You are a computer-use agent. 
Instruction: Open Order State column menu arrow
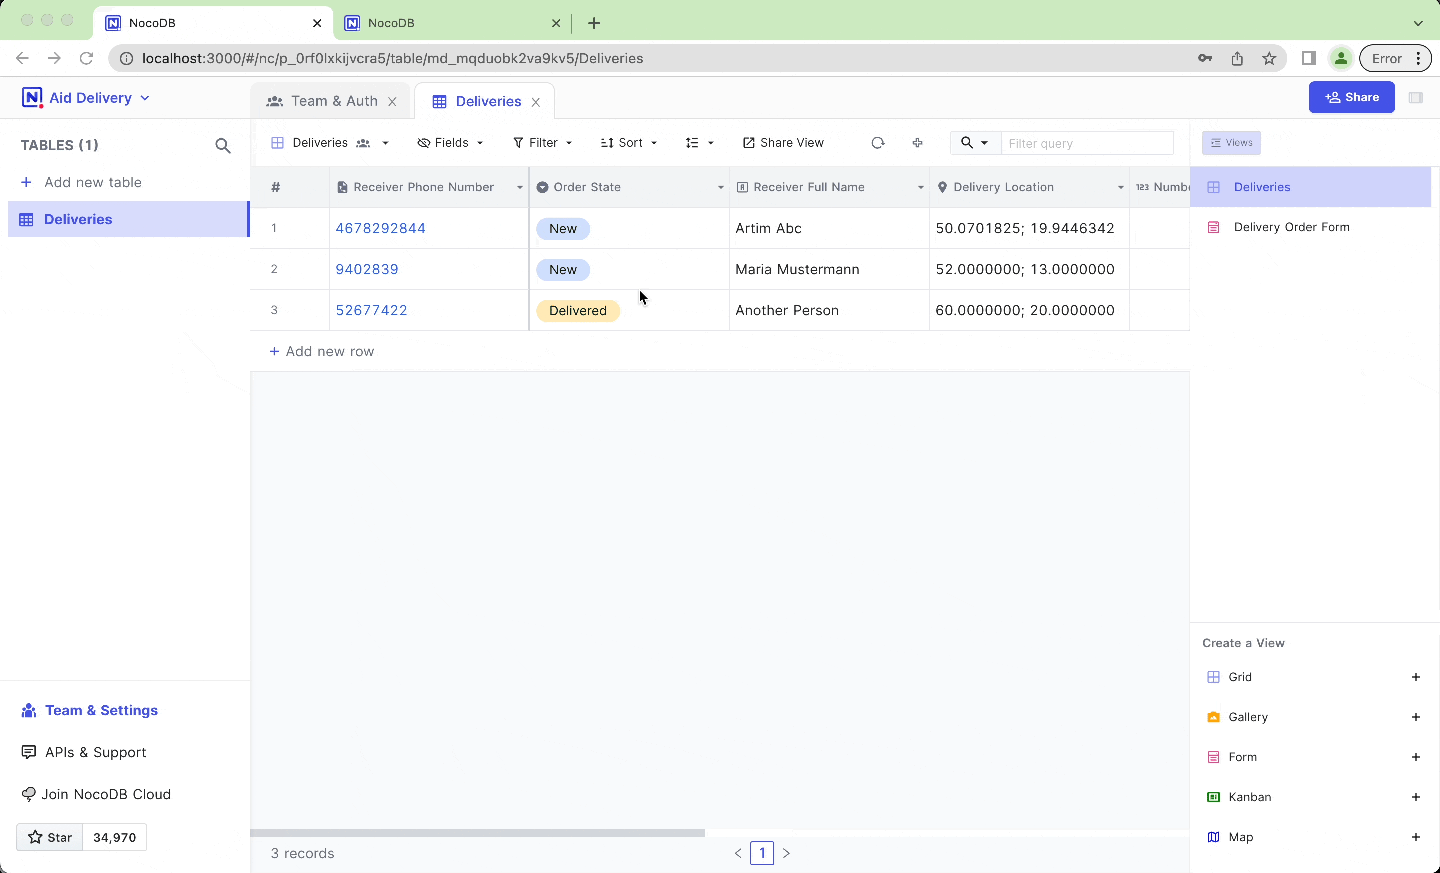point(720,188)
